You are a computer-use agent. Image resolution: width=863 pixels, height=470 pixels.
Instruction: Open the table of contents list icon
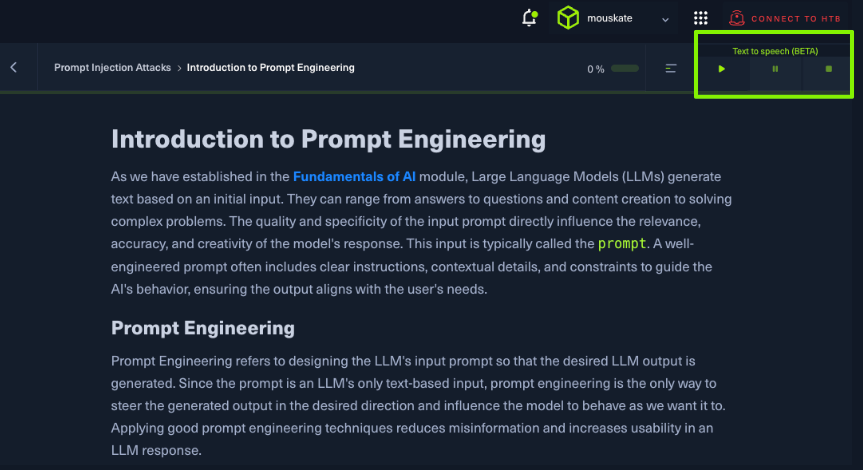pyautogui.click(x=671, y=68)
